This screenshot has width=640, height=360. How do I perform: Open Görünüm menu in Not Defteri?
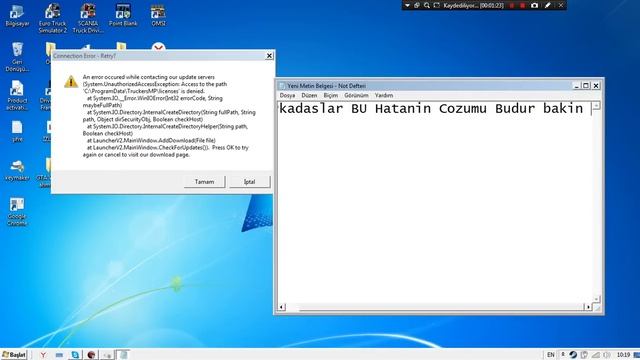(x=356, y=95)
